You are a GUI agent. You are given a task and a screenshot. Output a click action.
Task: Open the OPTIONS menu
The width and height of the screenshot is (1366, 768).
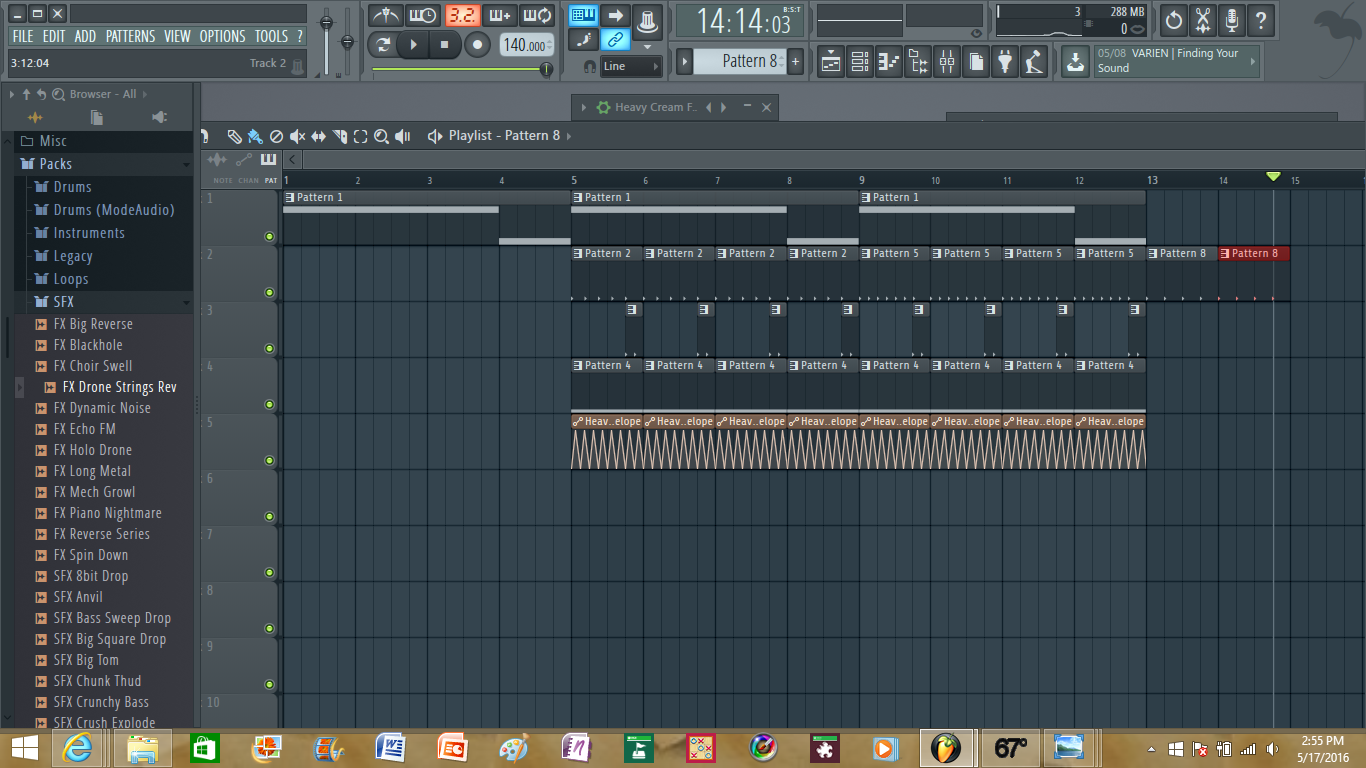pyautogui.click(x=222, y=36)
